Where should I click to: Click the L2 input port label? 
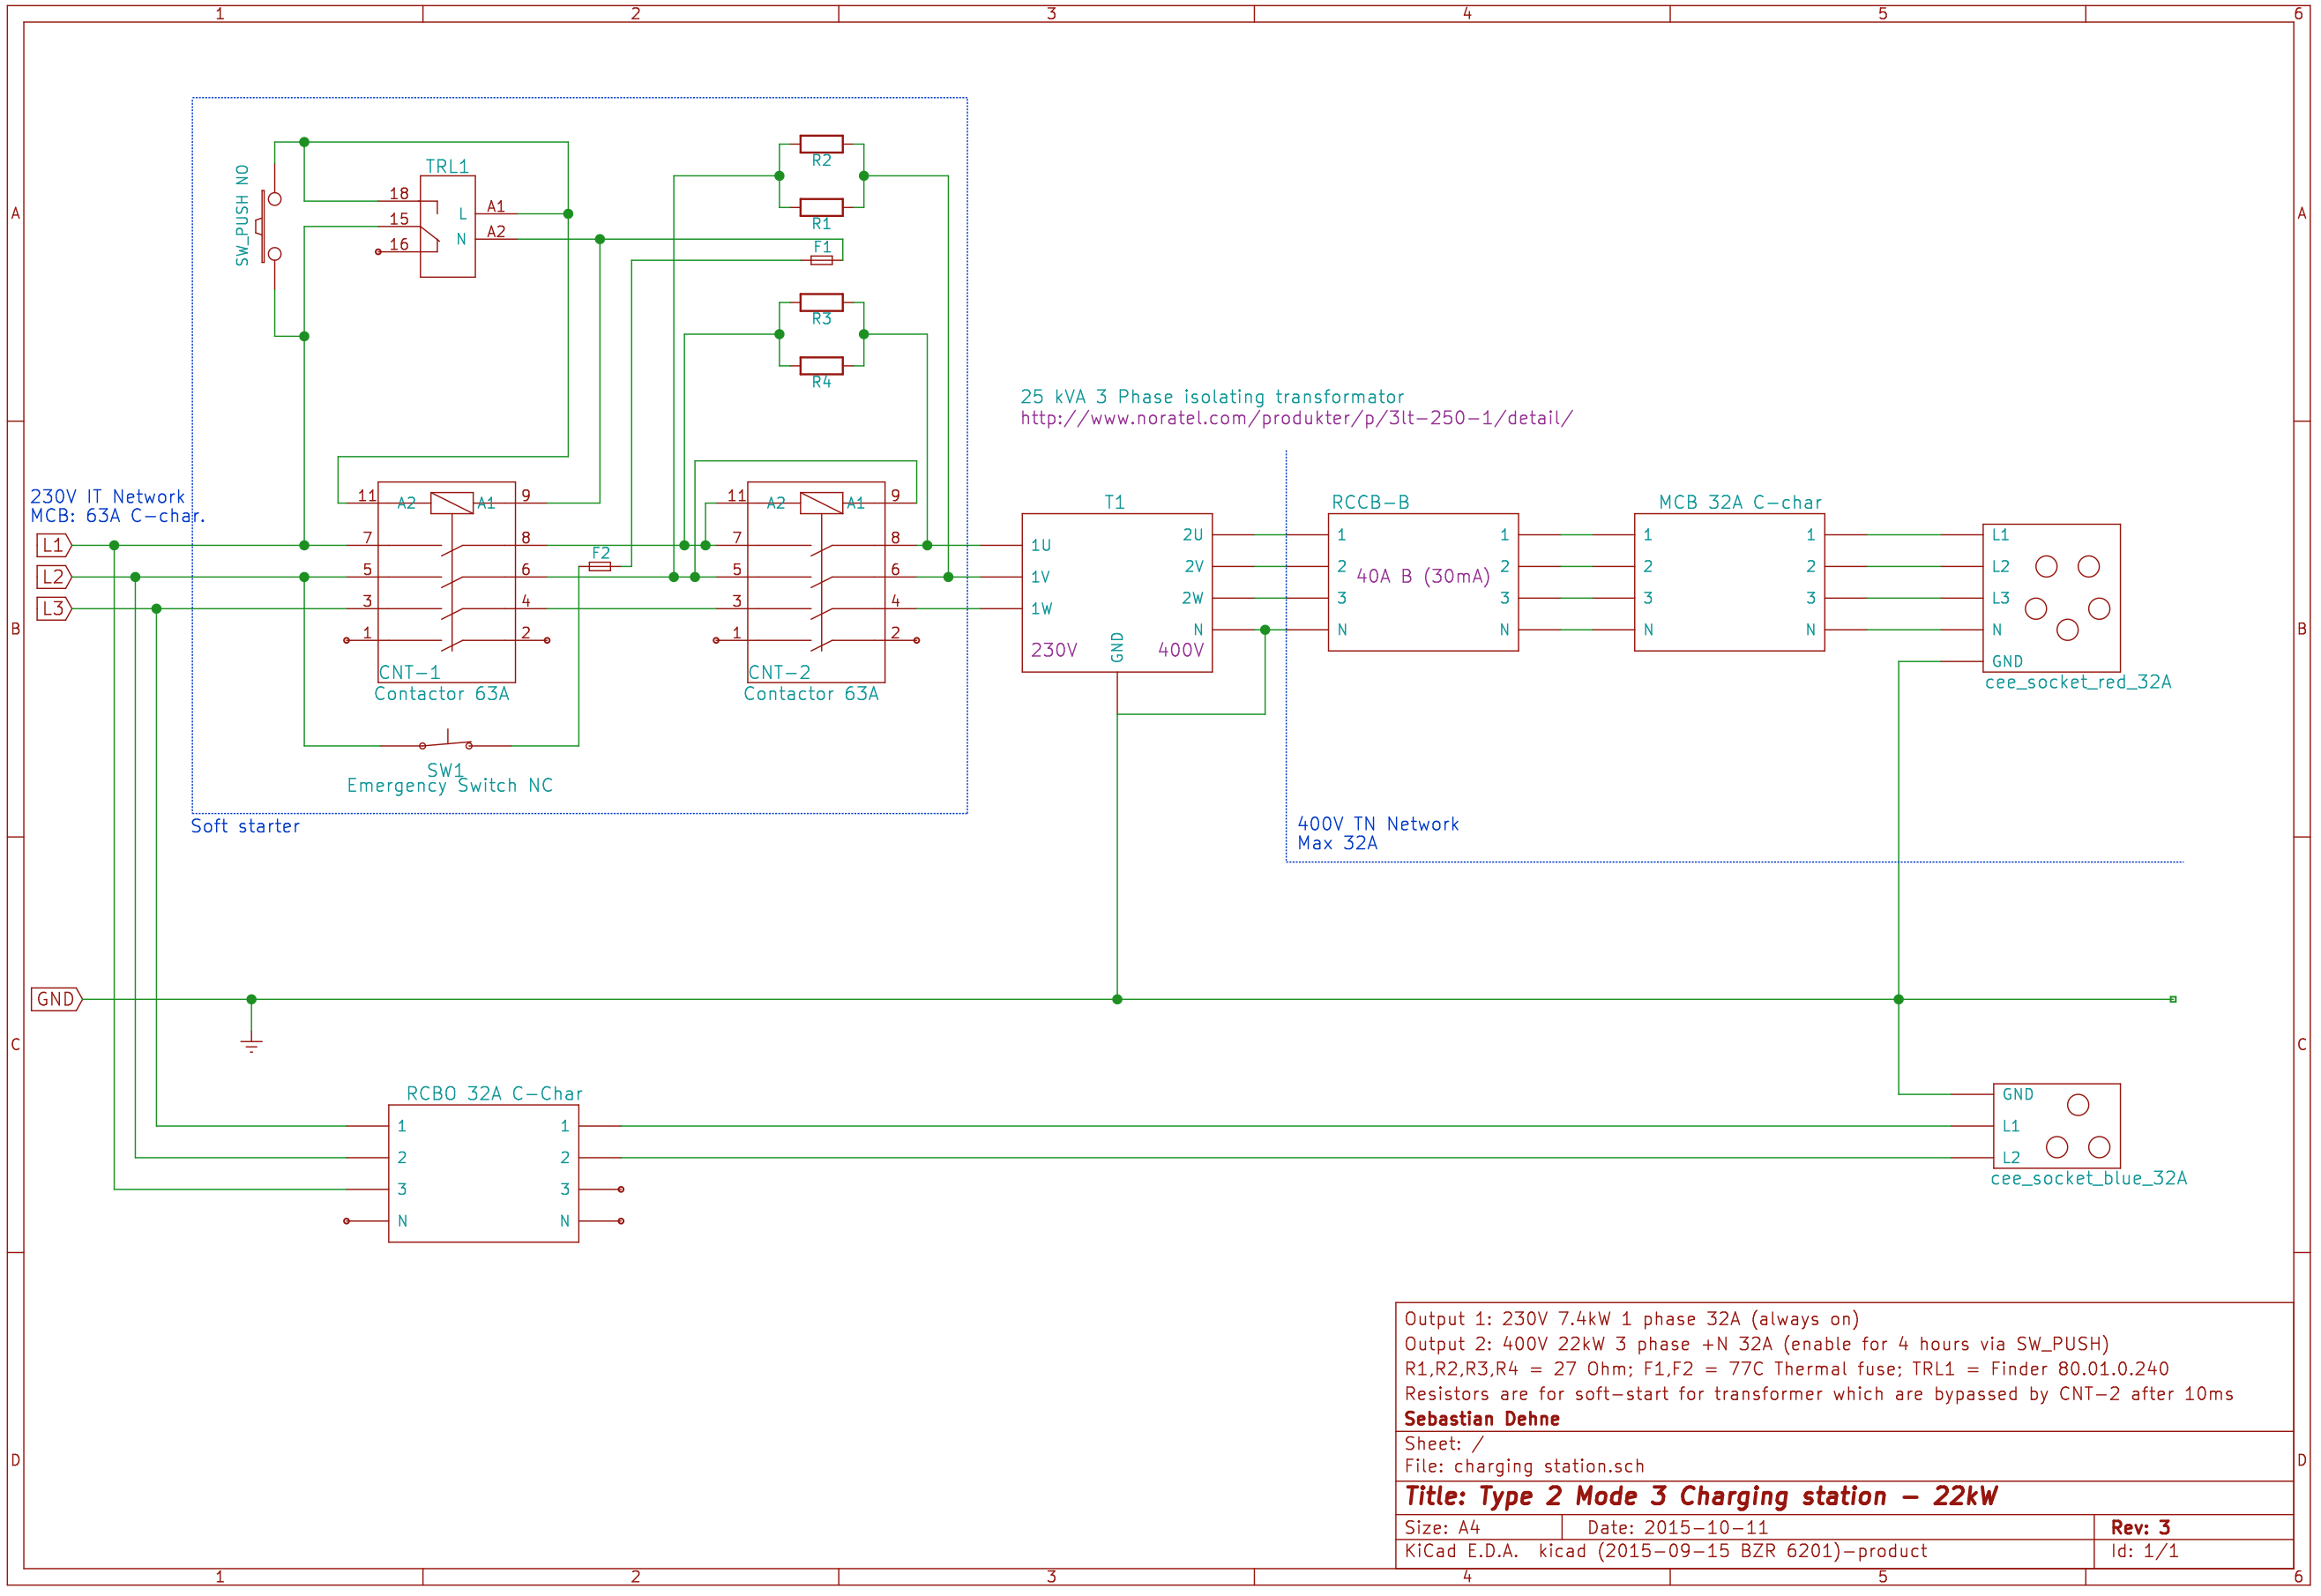(54, 577)
